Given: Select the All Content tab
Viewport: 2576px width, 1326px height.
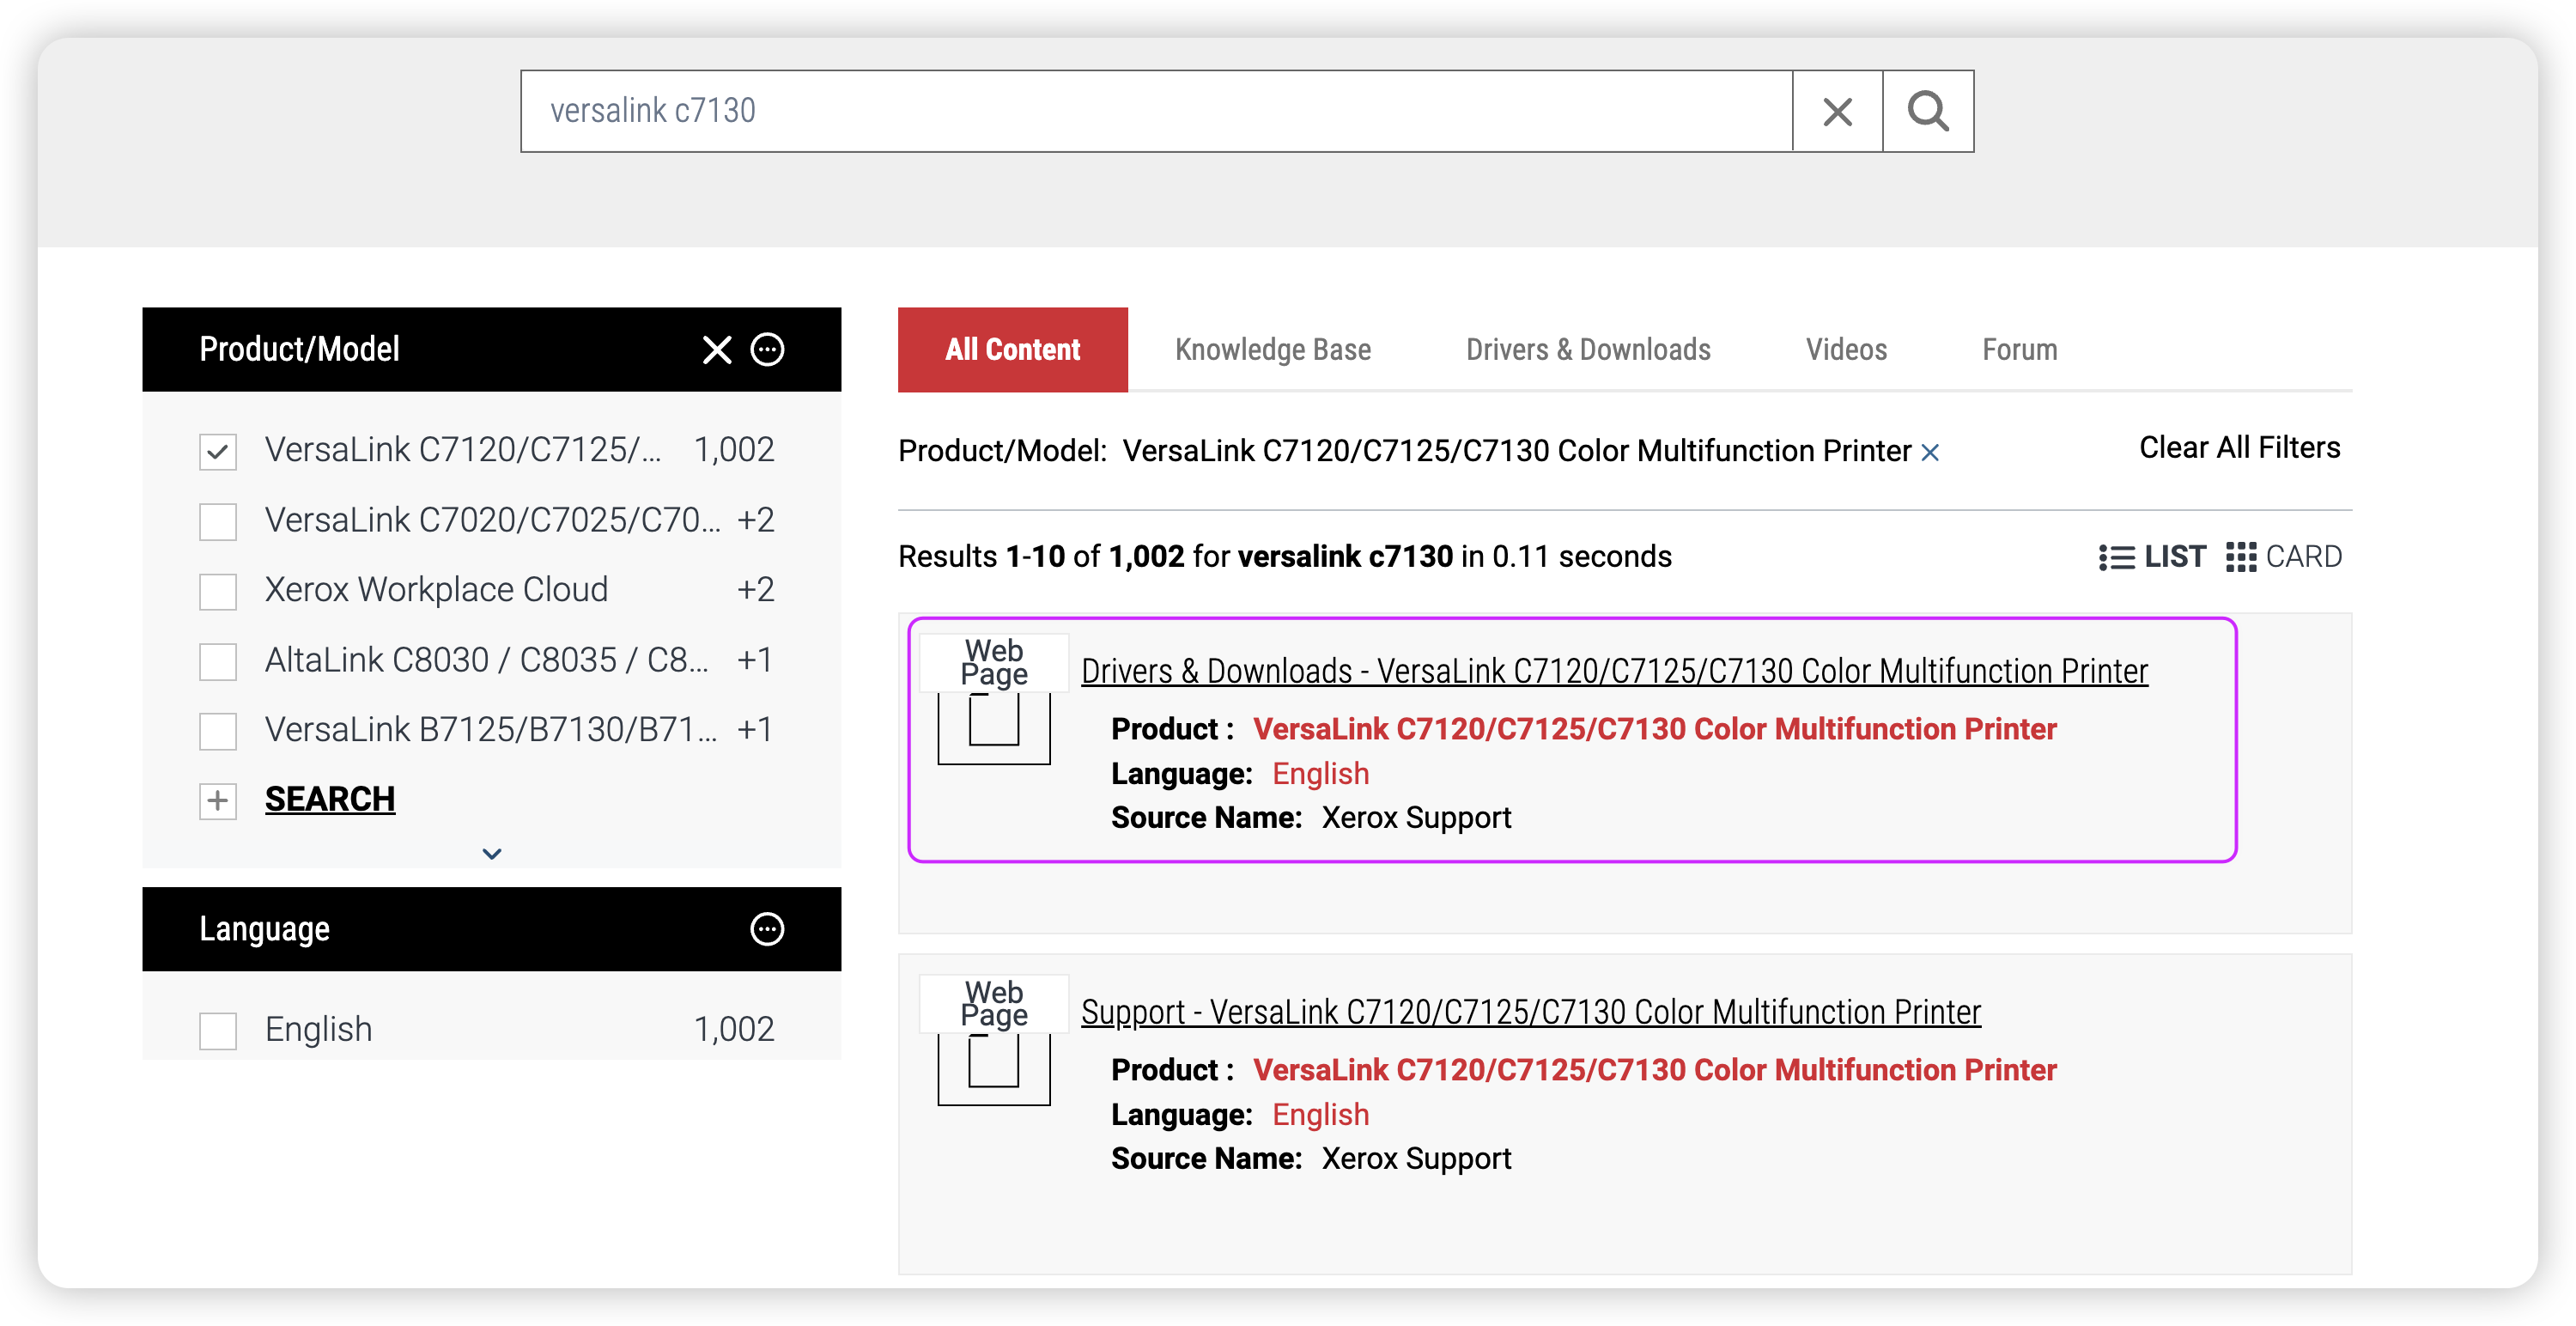Looking at the screenshot, I should pos(1012,350).
